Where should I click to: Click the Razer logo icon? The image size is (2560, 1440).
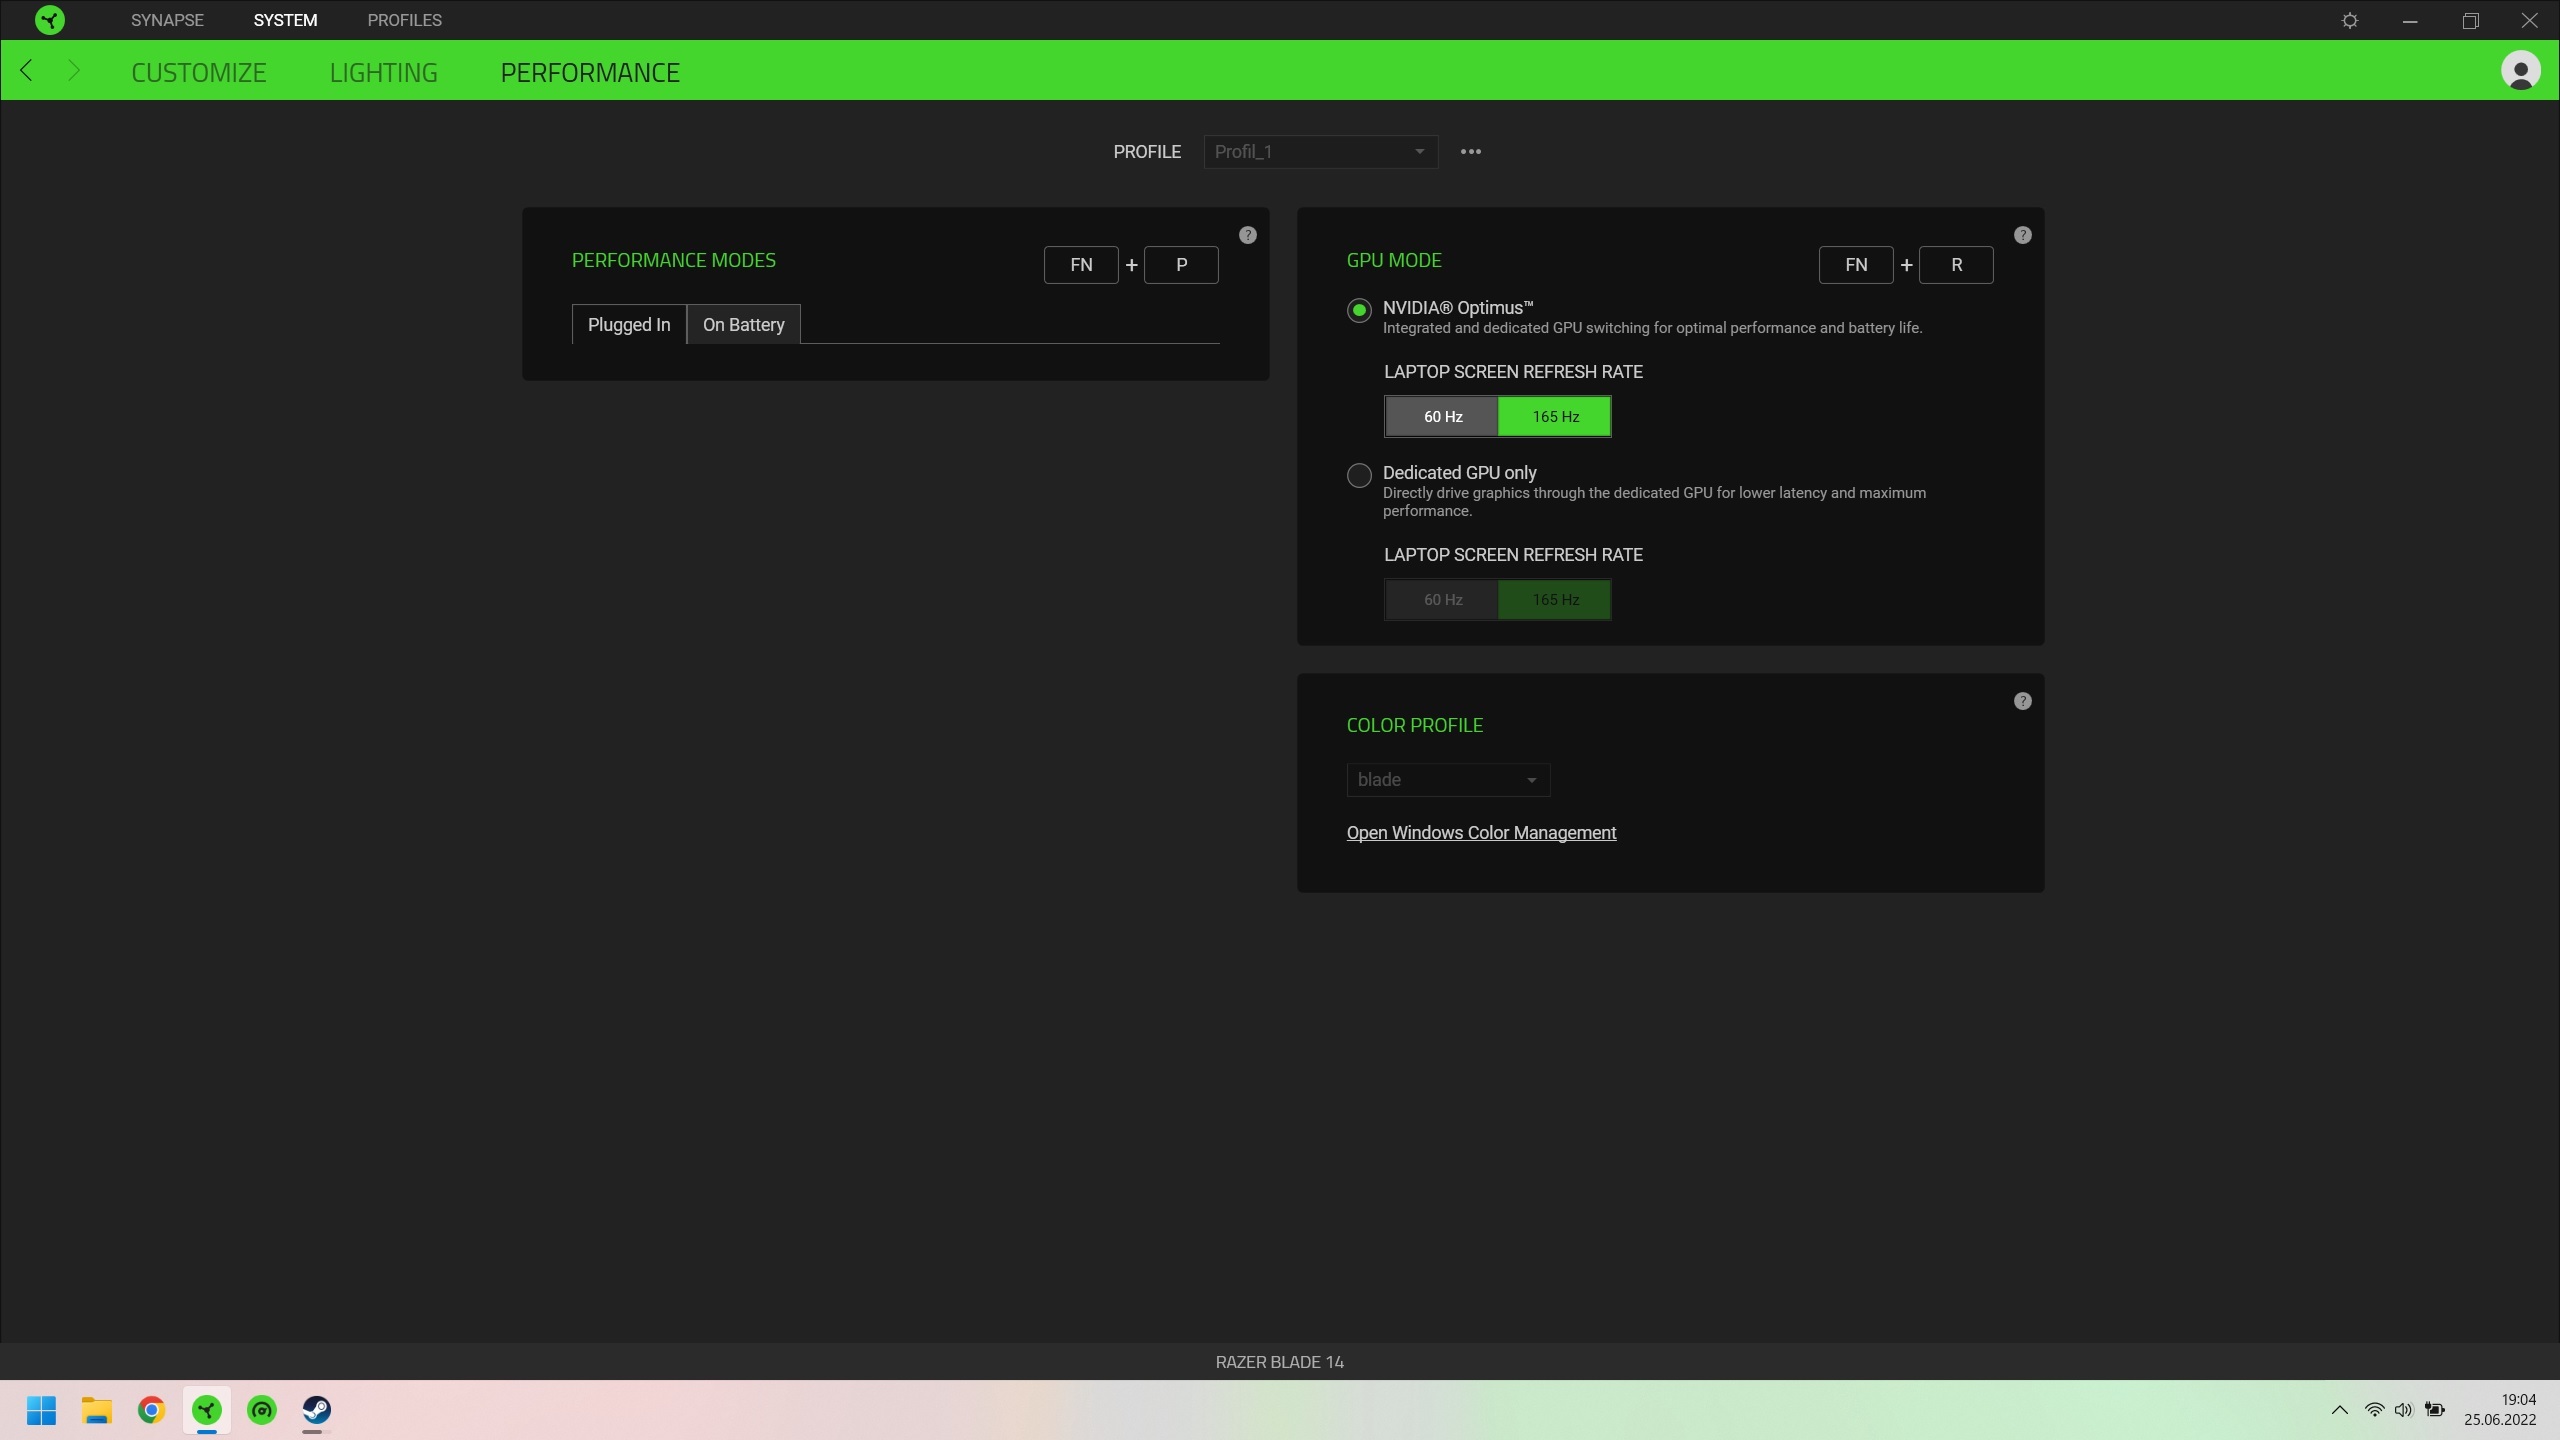coord(49,20)
